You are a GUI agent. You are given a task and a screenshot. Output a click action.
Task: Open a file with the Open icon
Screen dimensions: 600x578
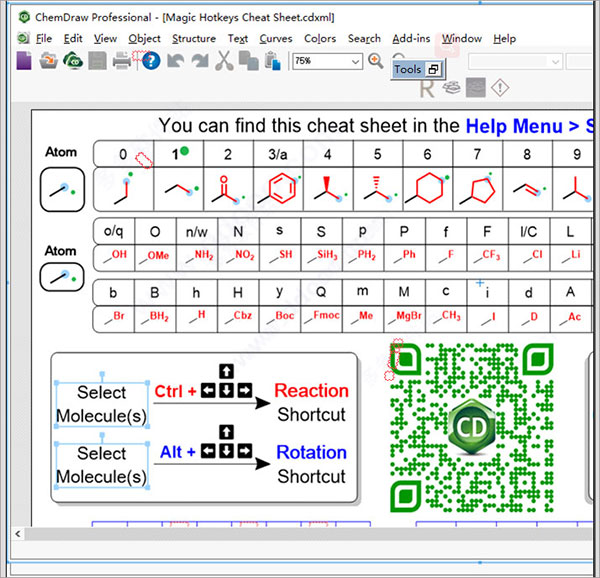(x=48, y=60)
